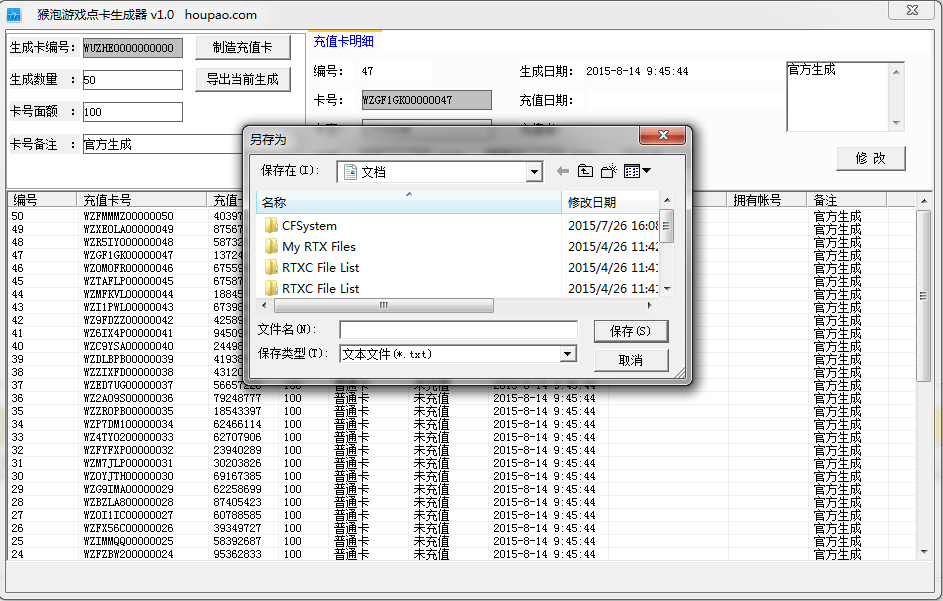Click the 拥有帐号 column header

[x=767, y=200]
